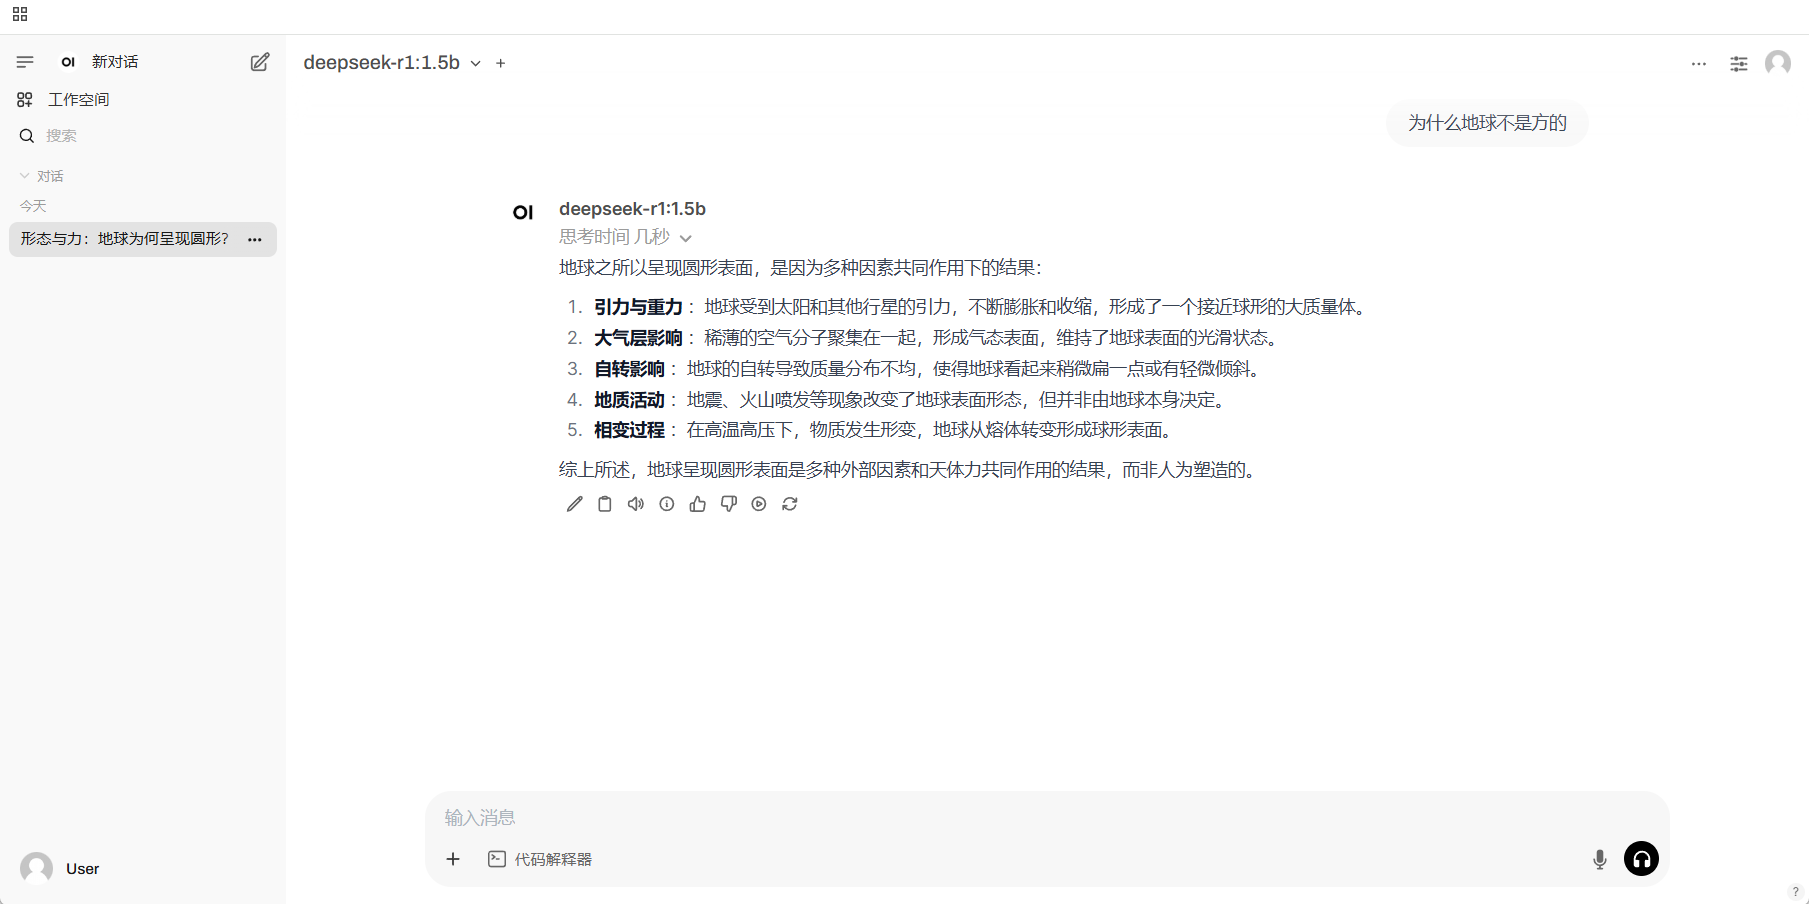The height and width of the screenshot is (904, 1809).
Task: Click the bold text 相变过程
Action: [629, 430]
